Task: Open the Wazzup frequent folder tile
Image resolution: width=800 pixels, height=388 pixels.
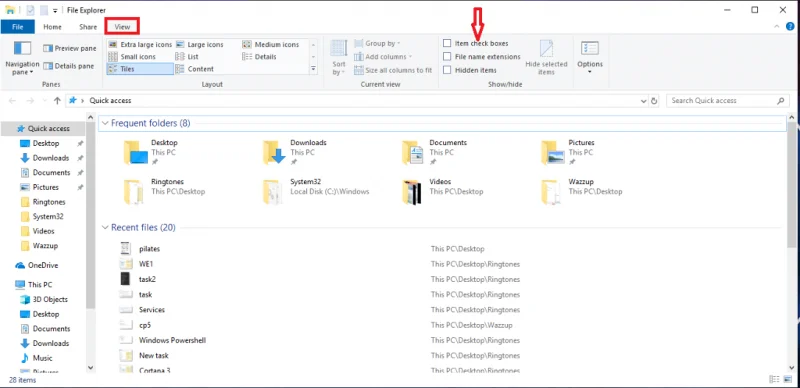Action: (582, 191)
